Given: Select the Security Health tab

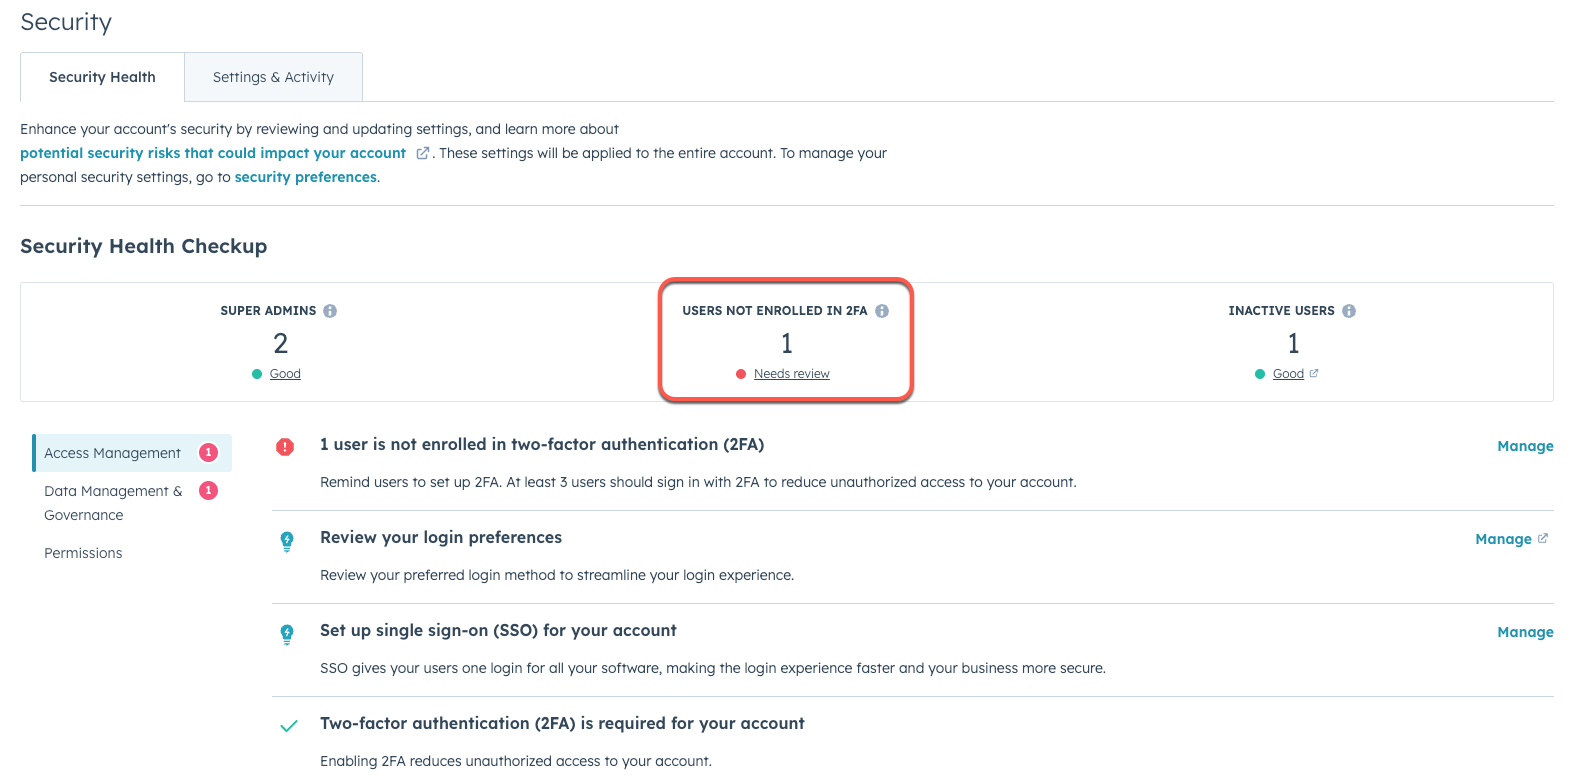Looking at the screenshot, I should pos(102,76).
